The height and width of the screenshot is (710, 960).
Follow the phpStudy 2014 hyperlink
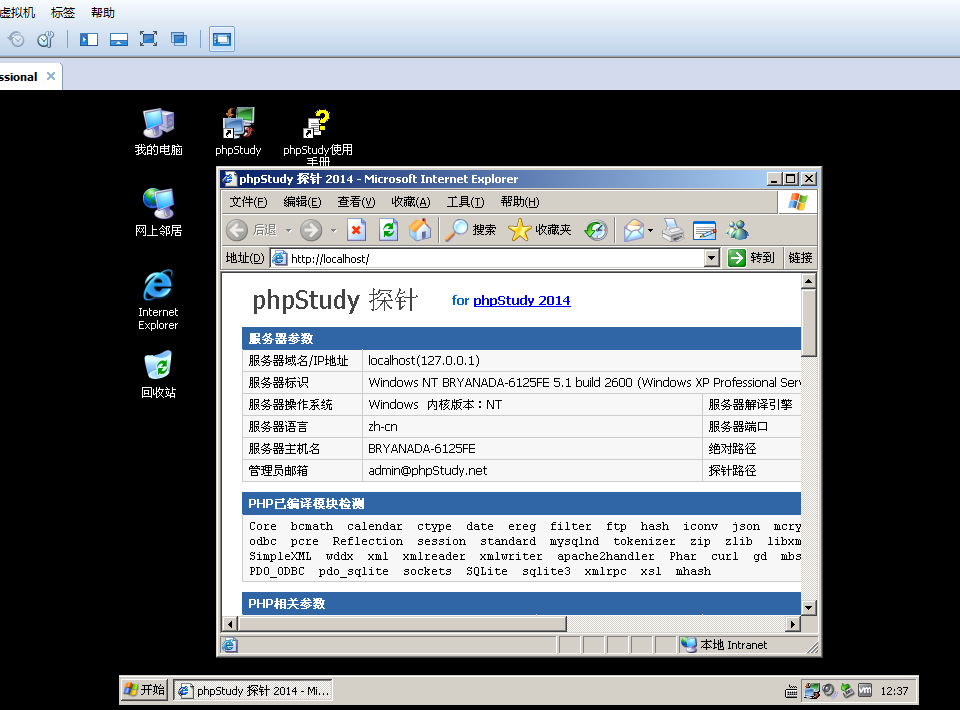click(522, 301)
